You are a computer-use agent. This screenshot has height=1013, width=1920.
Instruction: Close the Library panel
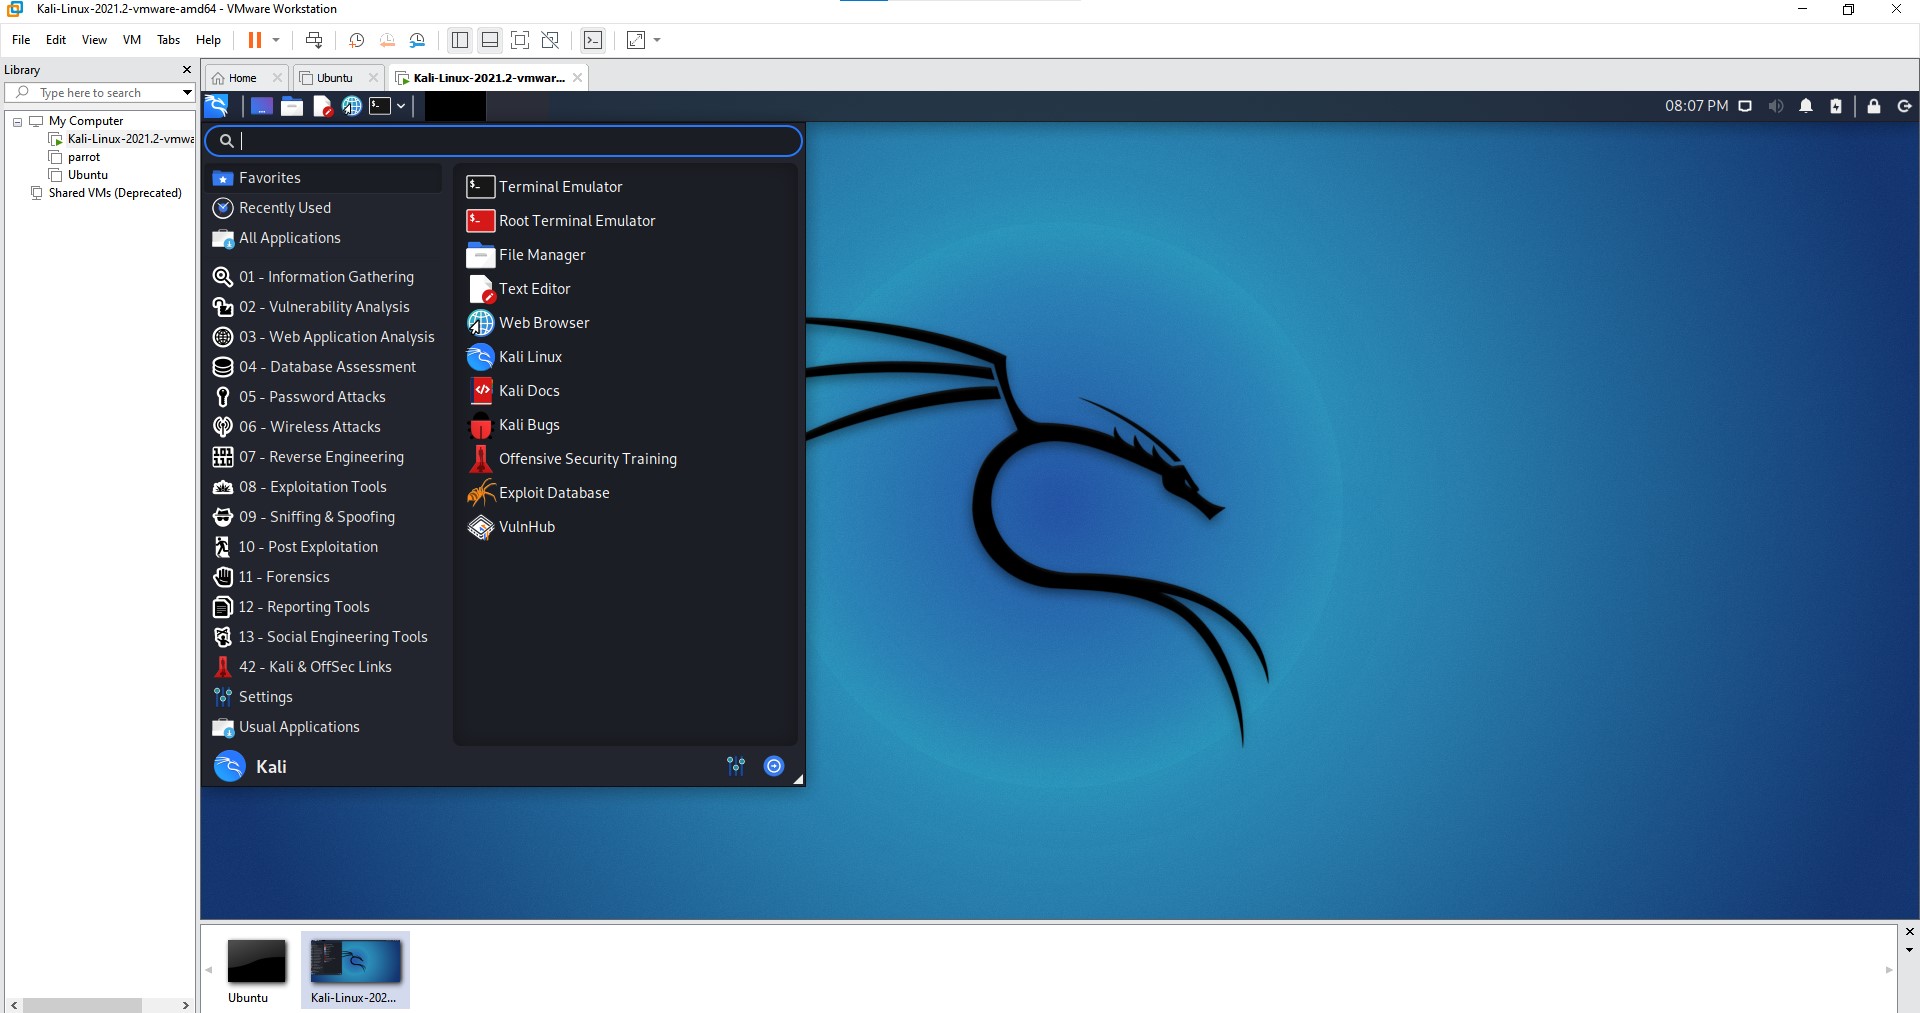[186, 70]
